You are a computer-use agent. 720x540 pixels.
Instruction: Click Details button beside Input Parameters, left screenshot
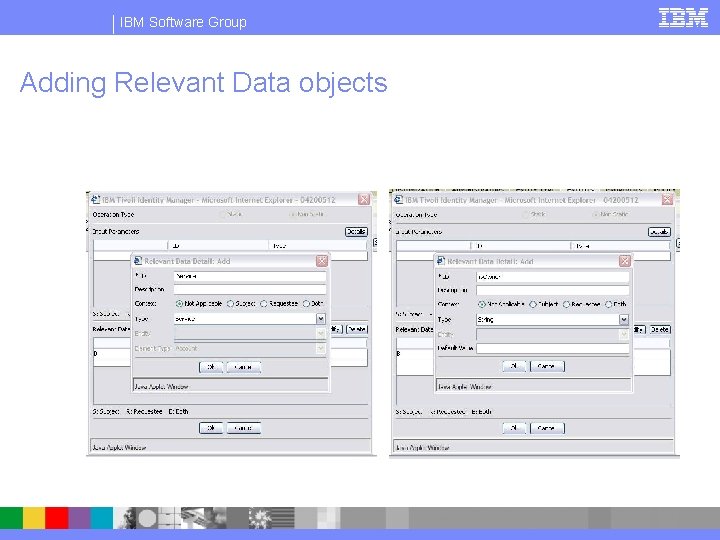click(x=356, y=232)
